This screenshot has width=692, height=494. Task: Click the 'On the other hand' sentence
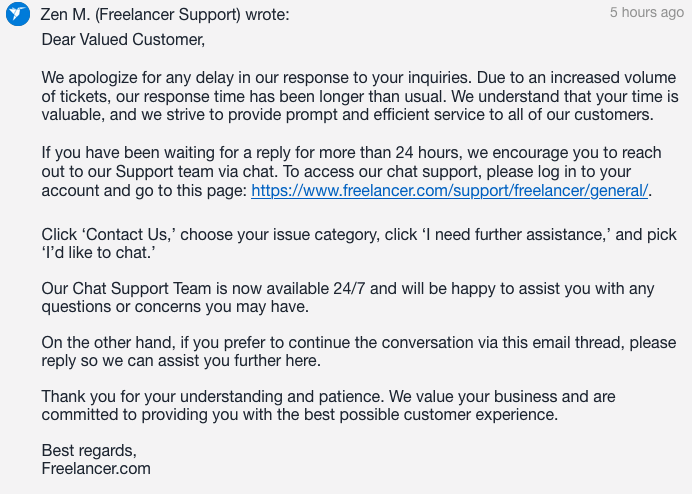click(358, 351)
